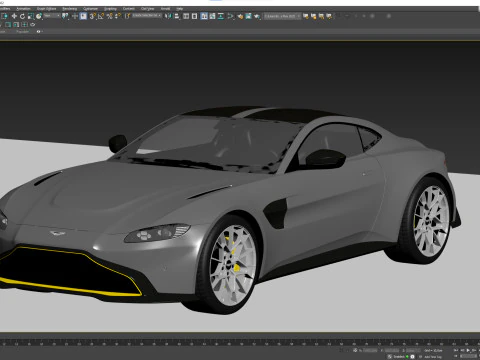480x360 pixels.
Task: Play the animation
Action: click(x=468, y=350)
